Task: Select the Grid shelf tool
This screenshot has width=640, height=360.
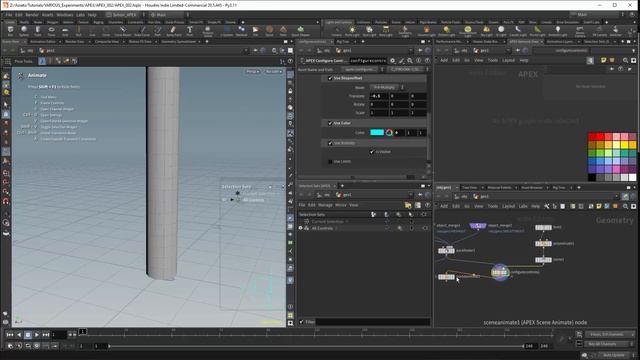Action: 65,31
